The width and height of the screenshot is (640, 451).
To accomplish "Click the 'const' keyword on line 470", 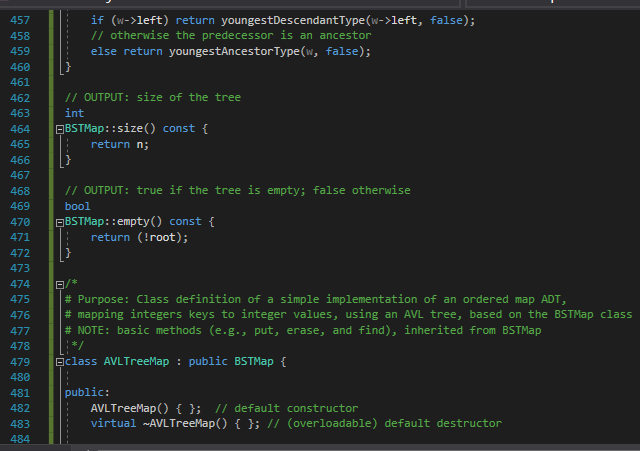I will 185,222.
